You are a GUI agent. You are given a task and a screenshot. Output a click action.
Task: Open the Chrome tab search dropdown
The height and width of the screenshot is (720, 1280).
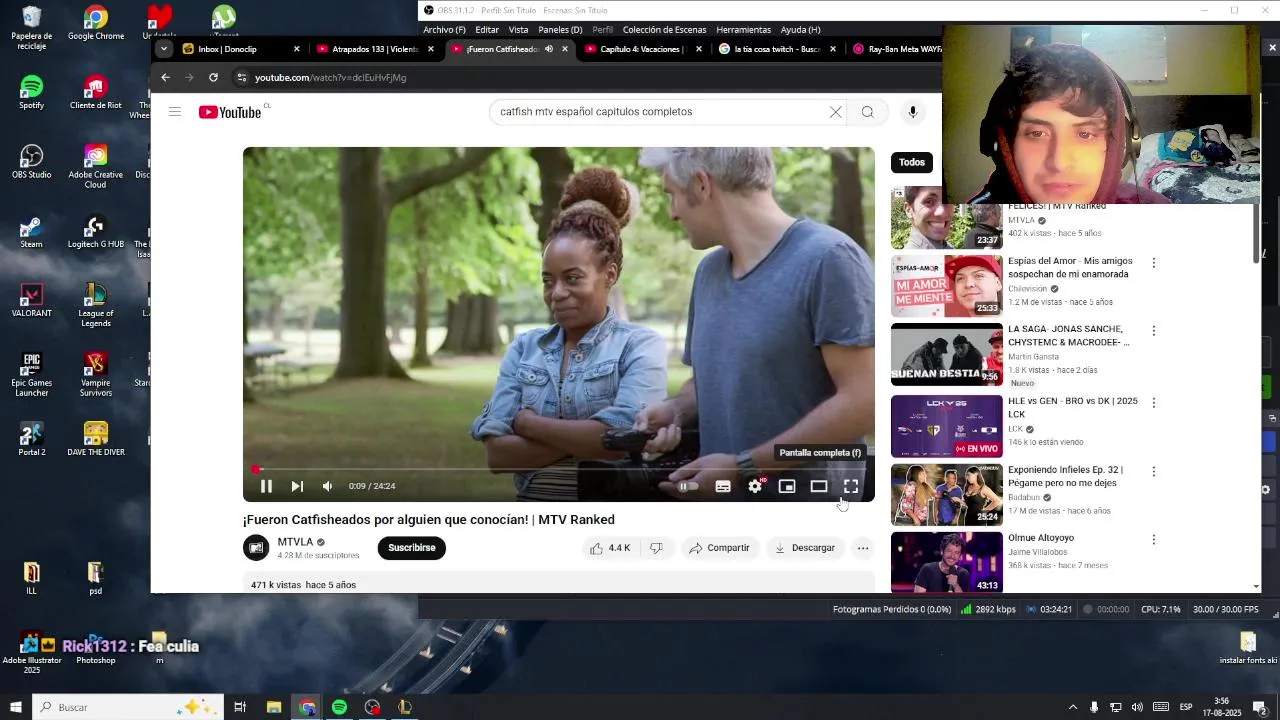click(163, 48)
